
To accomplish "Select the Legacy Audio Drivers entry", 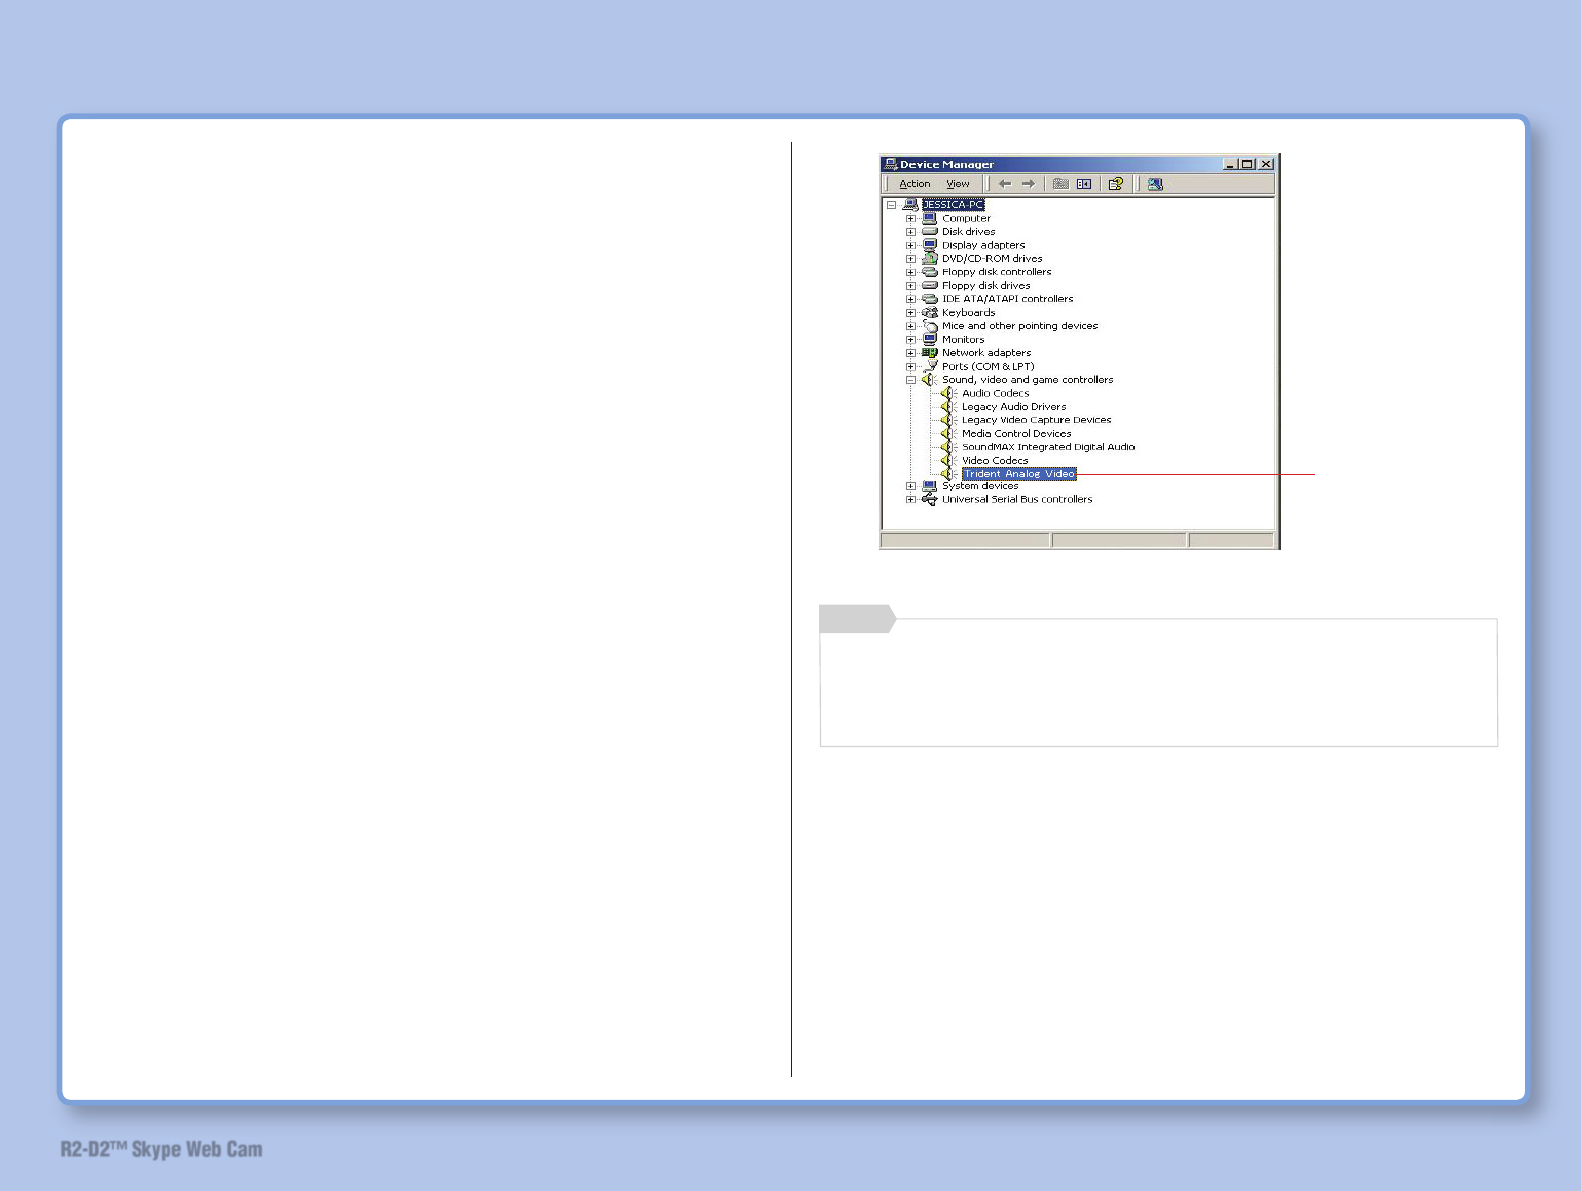I will tap(1014, 407).
